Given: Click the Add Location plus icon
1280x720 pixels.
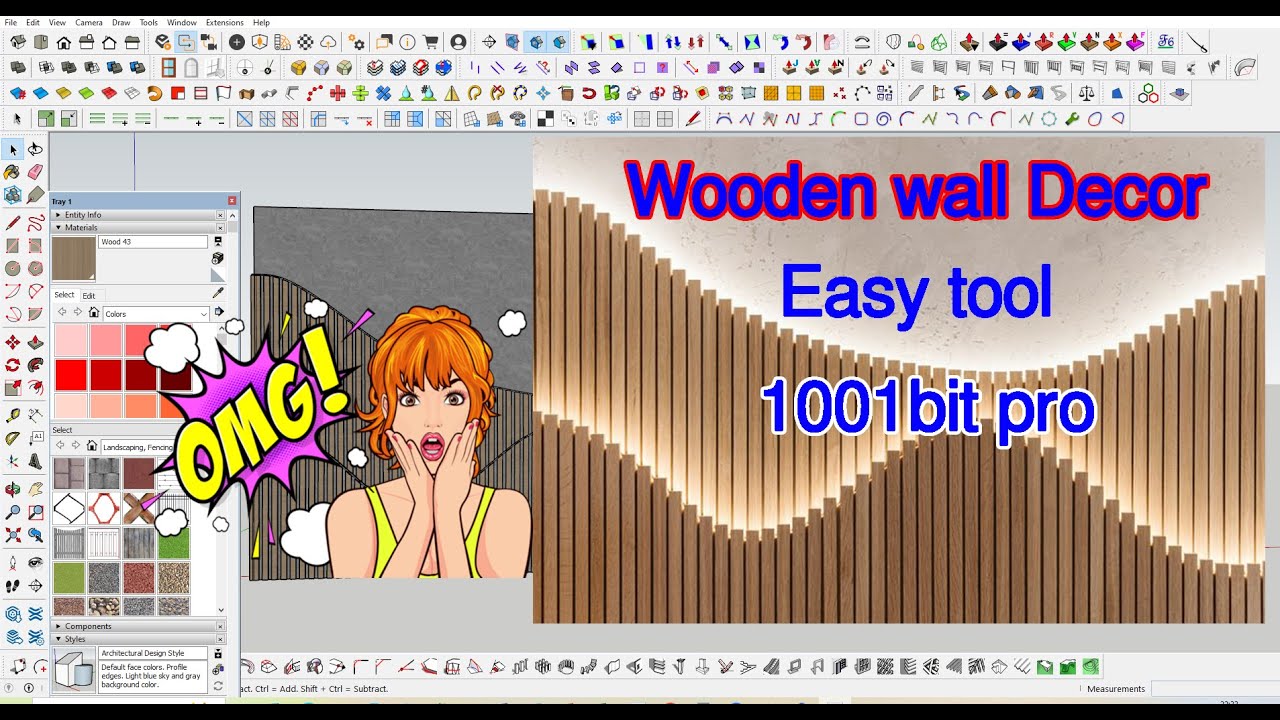Looking at the screenshot, I should point(237,42).
